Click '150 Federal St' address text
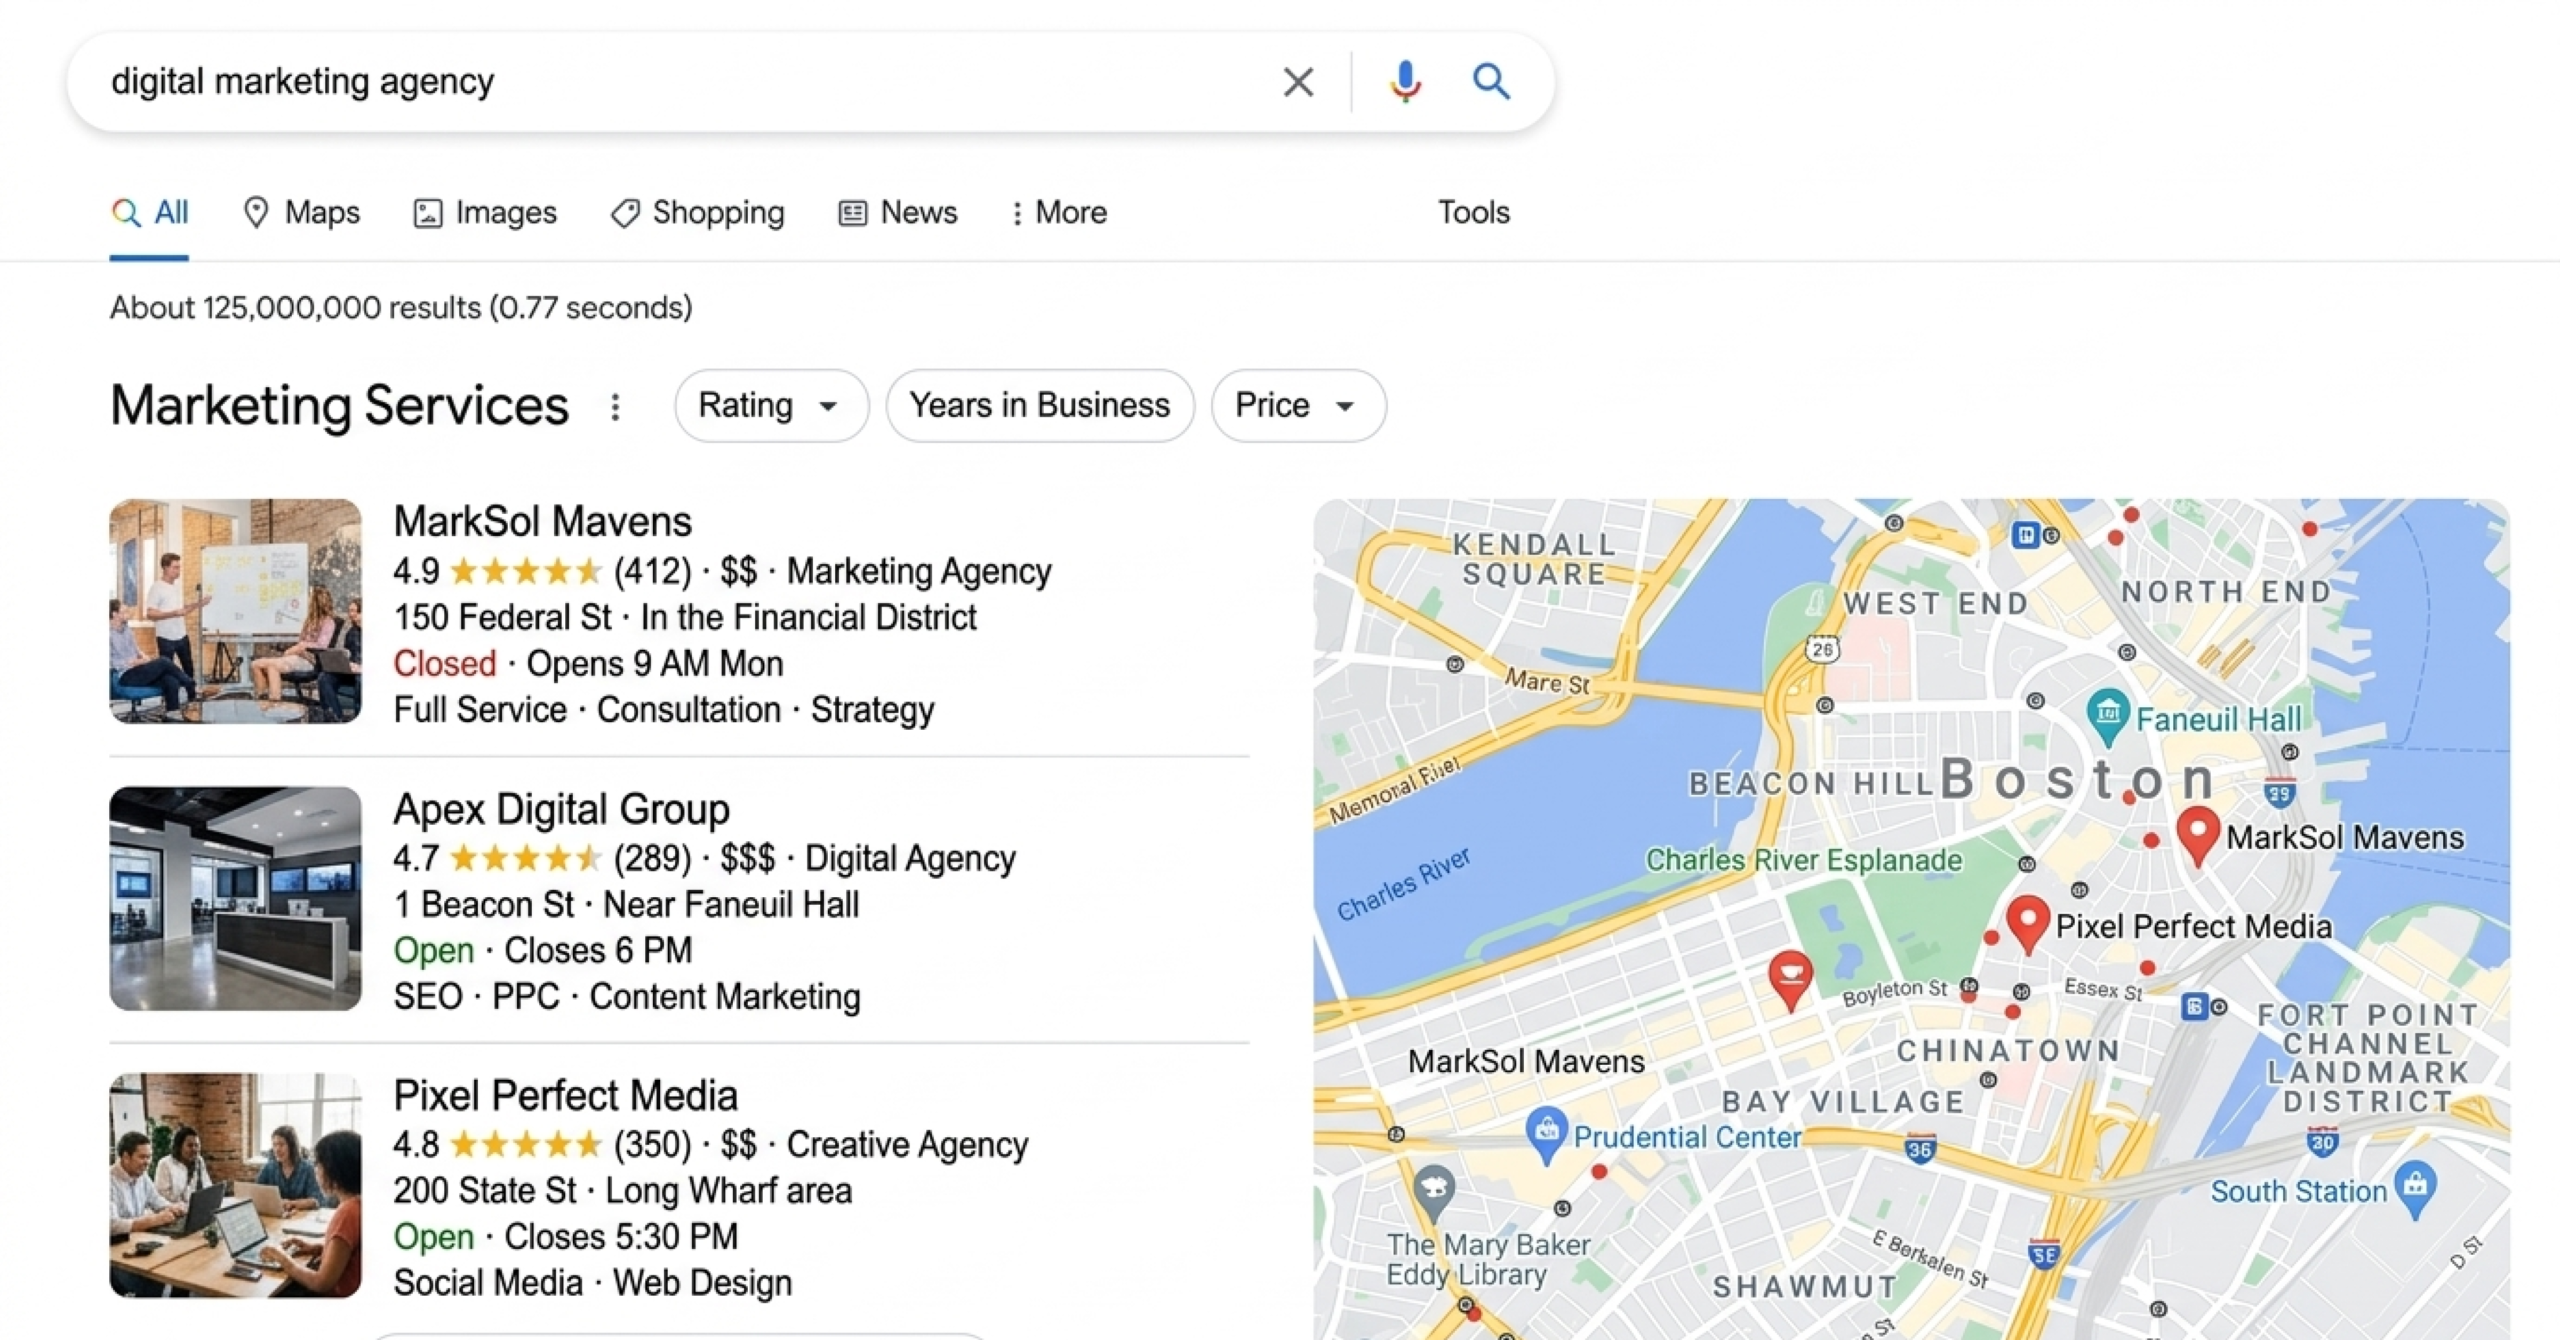The image size is (2560, 1340). [x=502, y=617]
